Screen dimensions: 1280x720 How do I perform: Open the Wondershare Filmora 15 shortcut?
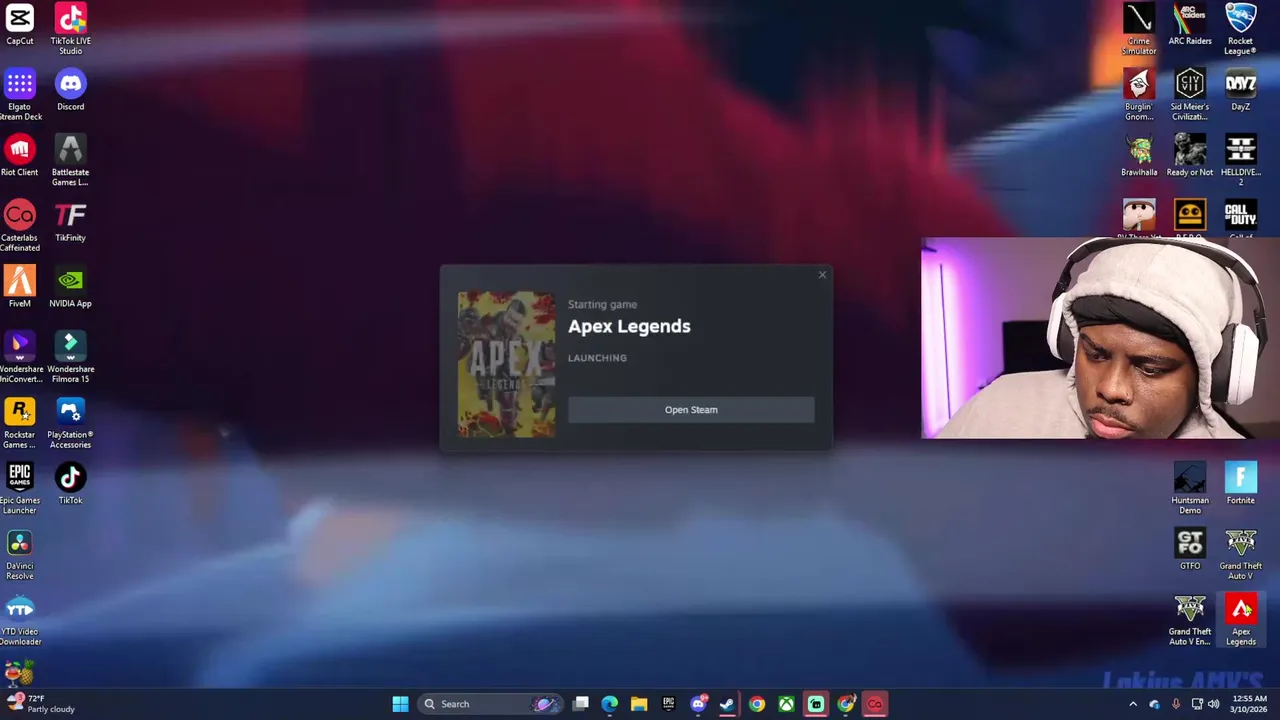70,358
